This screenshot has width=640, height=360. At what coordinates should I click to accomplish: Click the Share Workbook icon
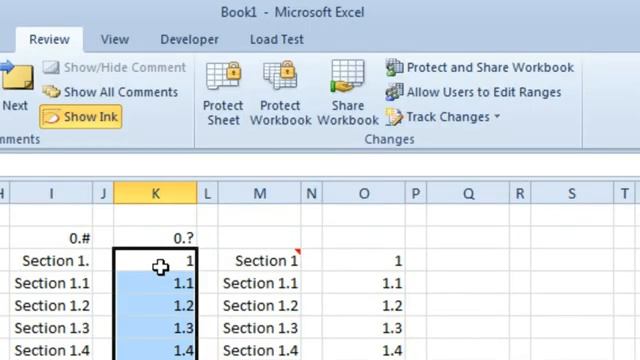tap(347, 76)
